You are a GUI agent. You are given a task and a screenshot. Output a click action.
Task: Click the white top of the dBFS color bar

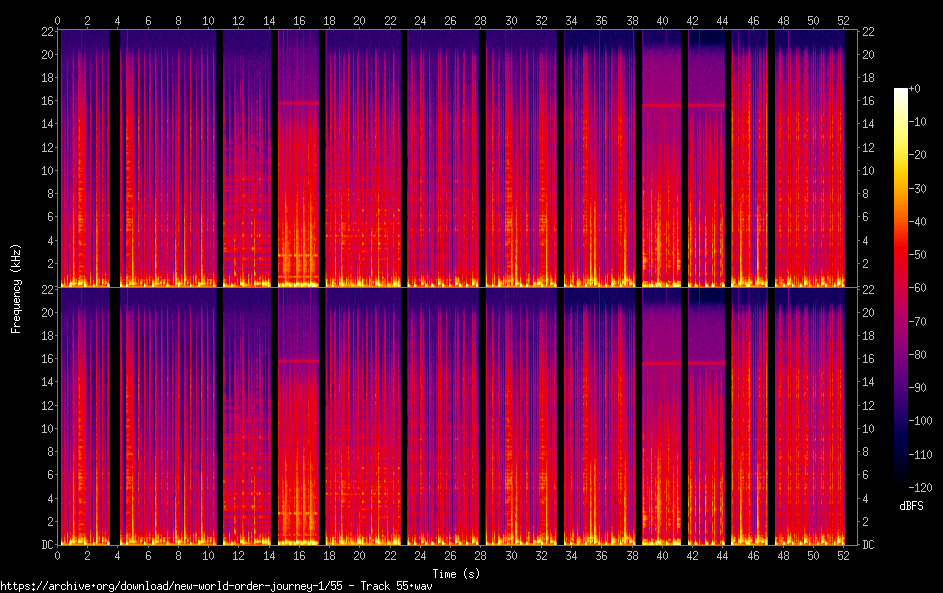coord(901,92)
